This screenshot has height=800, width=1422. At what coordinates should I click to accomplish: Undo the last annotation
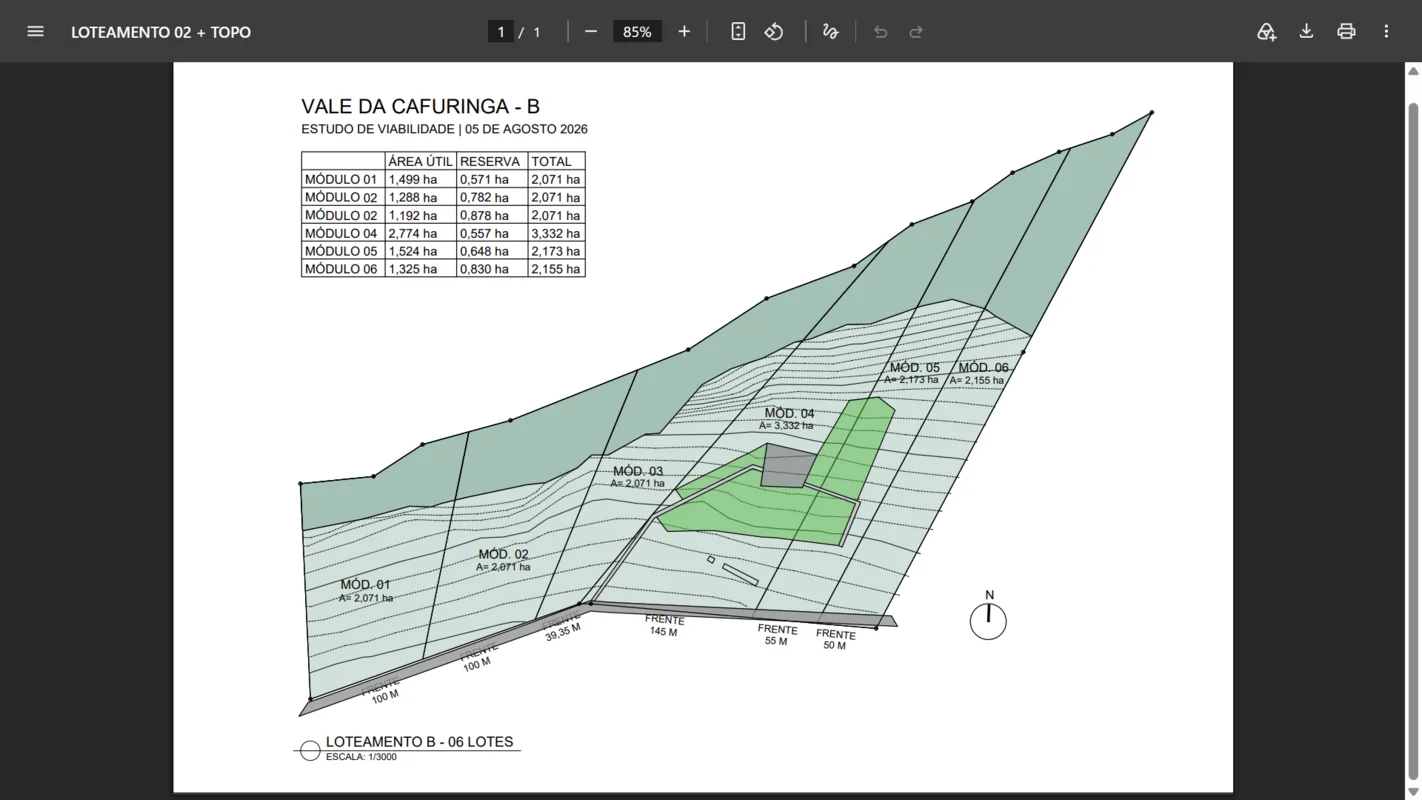click(880, 31)
